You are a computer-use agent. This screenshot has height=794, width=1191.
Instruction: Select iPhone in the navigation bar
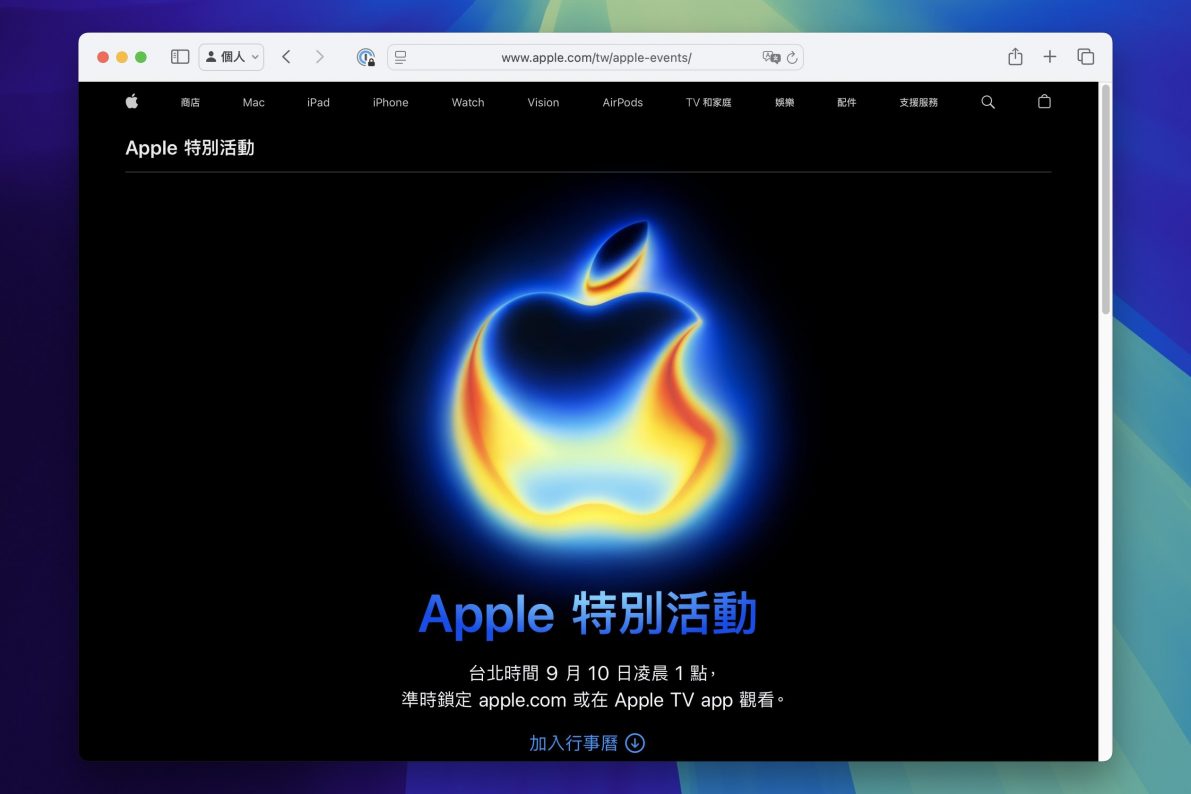390,102
